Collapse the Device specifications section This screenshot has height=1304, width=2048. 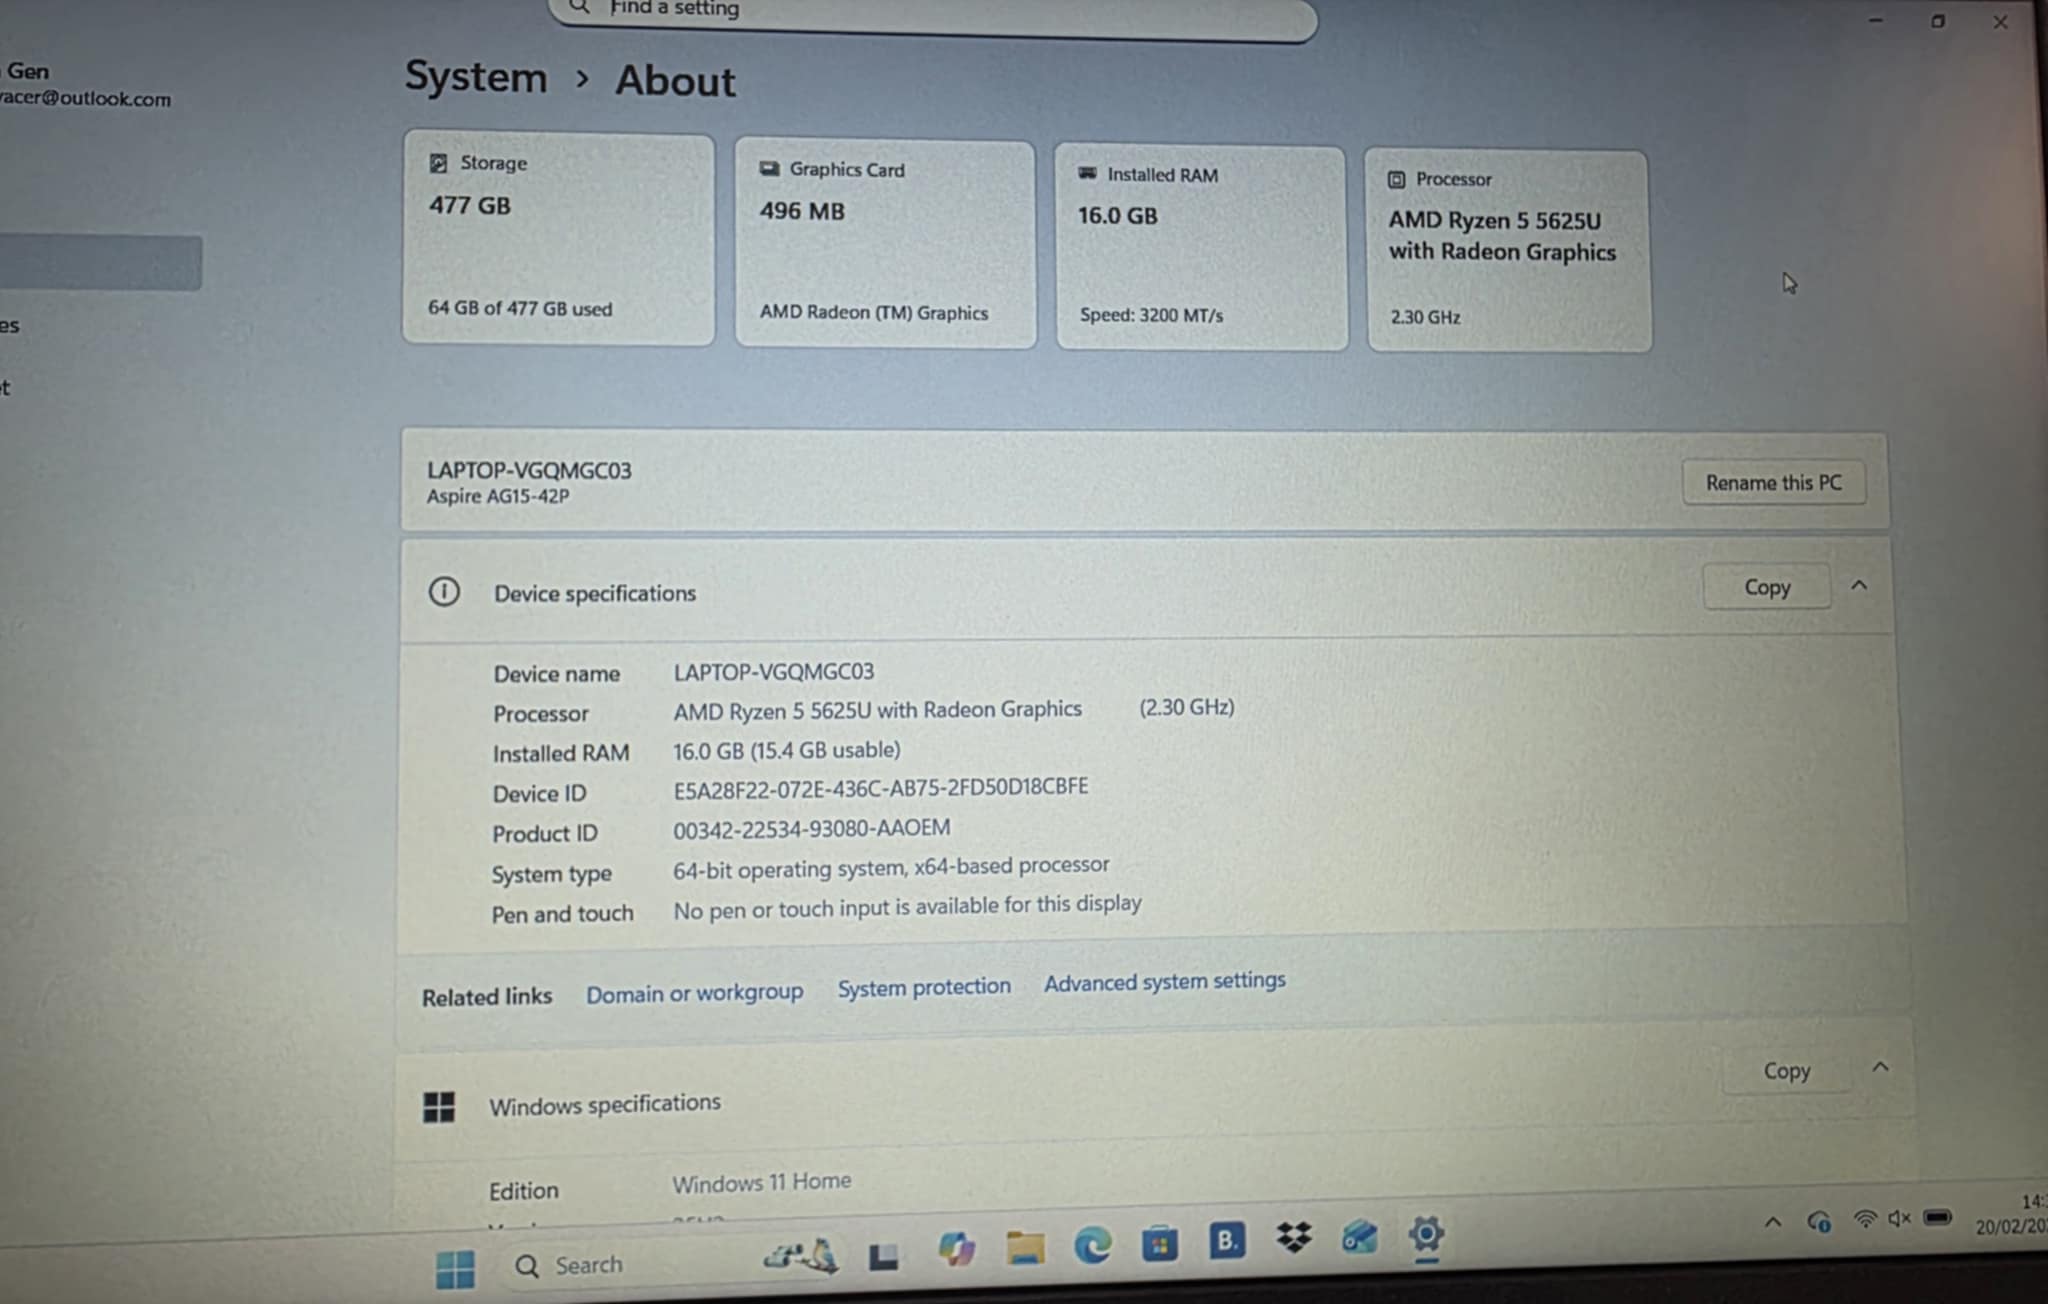click(x=1859, y=586)
